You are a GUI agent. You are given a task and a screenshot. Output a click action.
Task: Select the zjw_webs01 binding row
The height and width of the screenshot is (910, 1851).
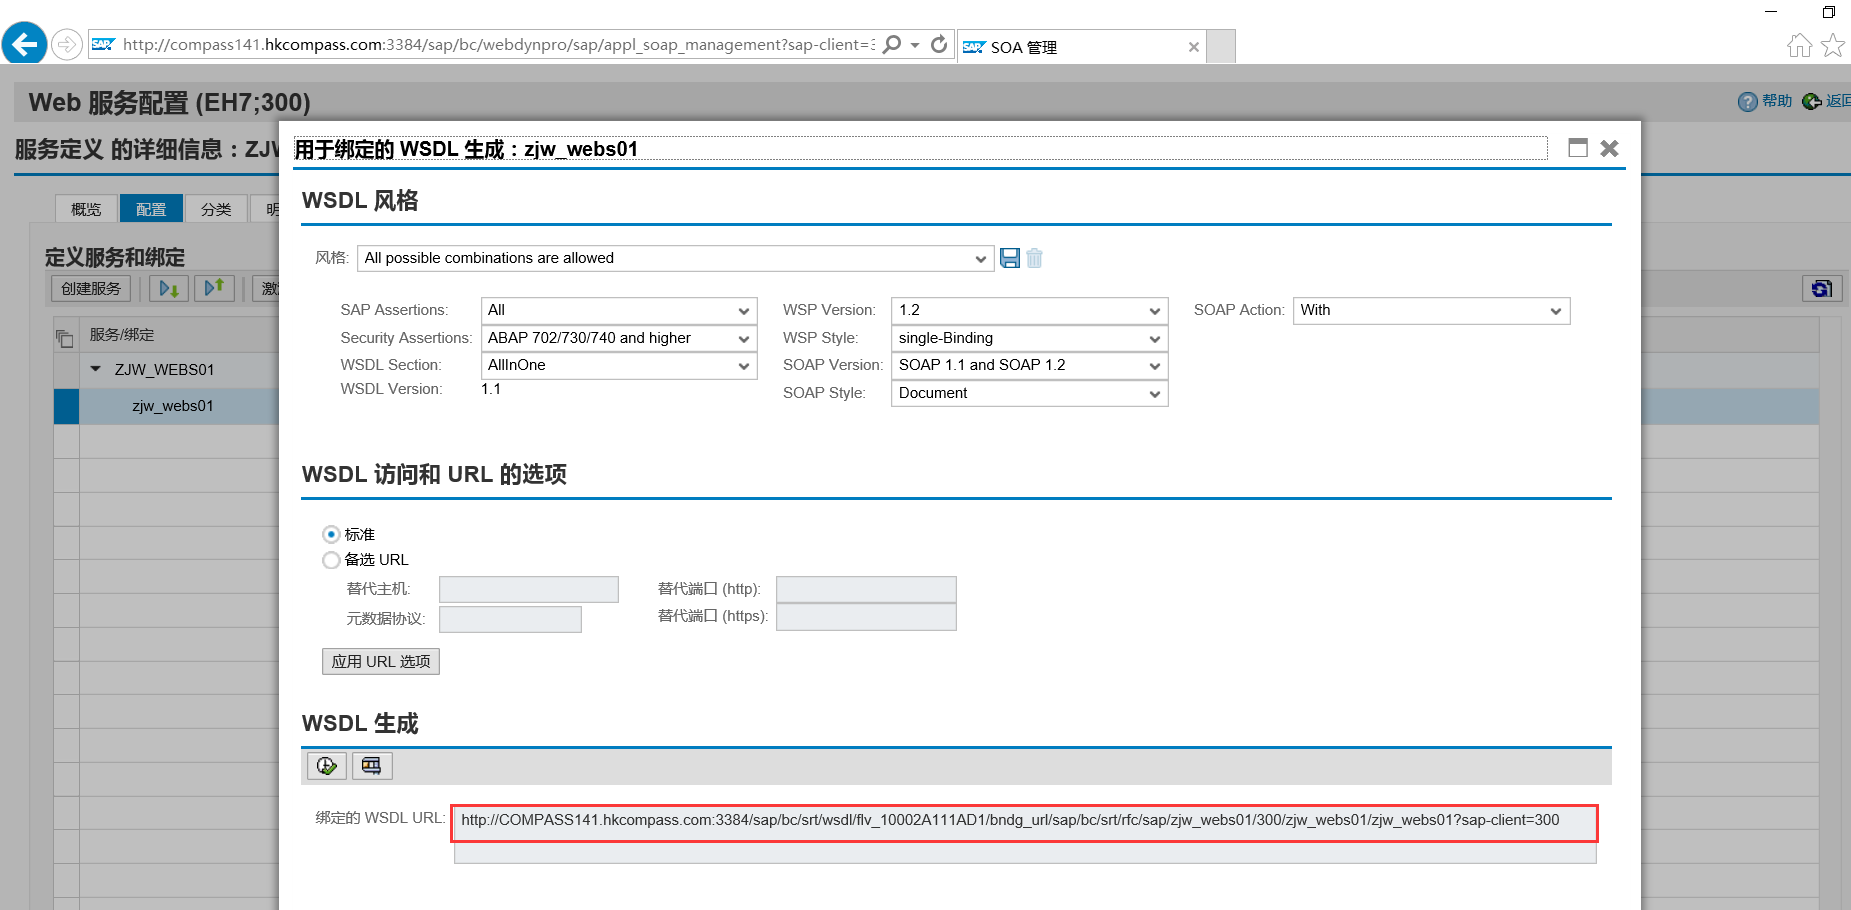(173, 406)
